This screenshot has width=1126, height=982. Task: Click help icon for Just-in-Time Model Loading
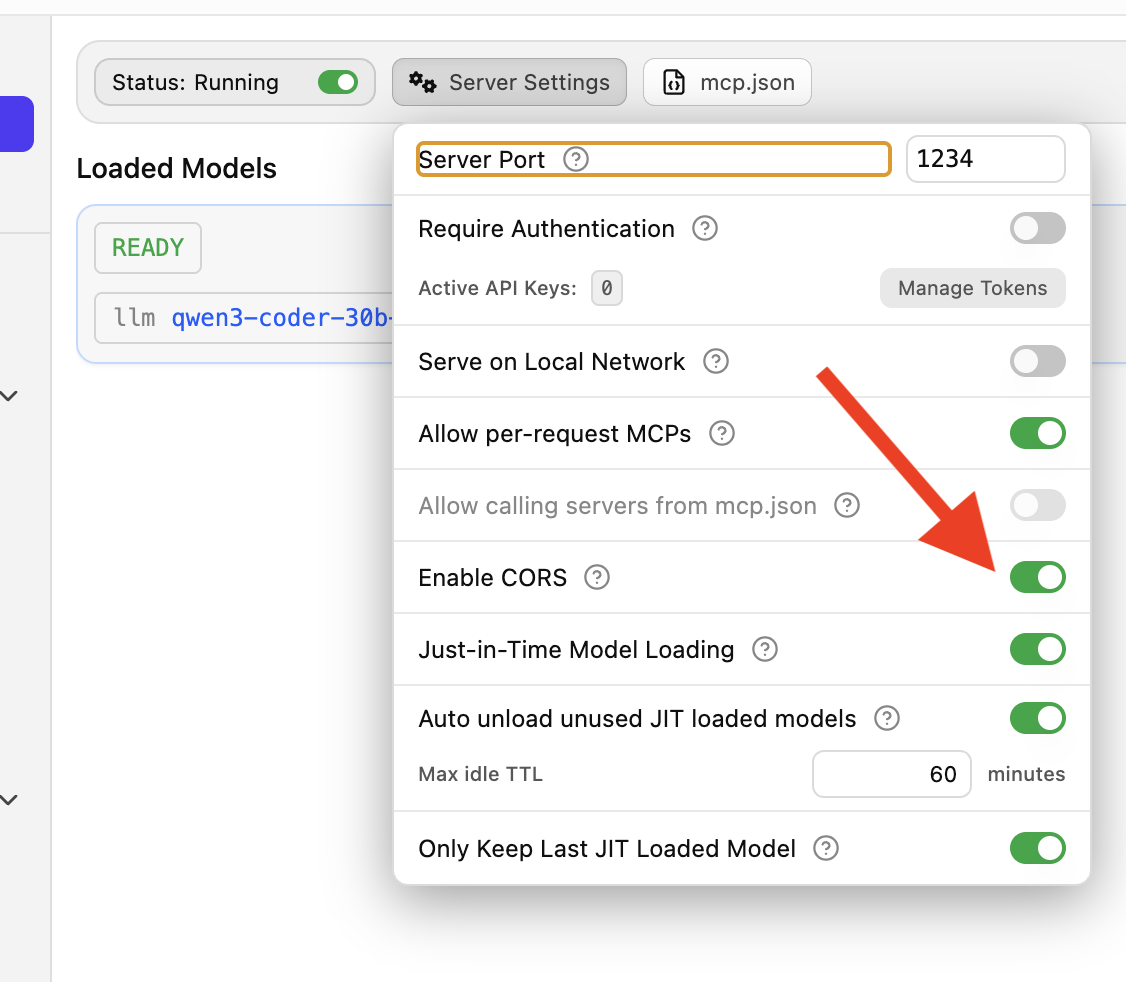(x=765, y=650)
